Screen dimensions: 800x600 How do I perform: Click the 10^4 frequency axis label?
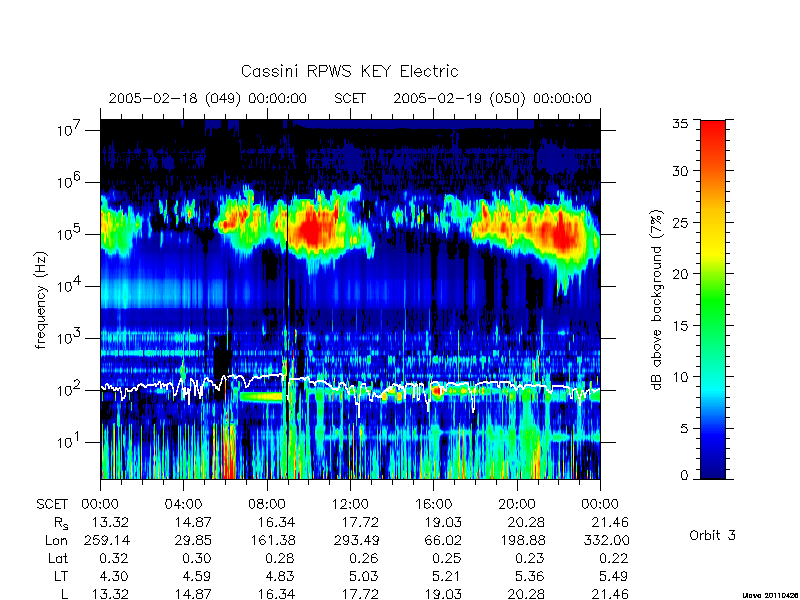[x=69, y=286]
